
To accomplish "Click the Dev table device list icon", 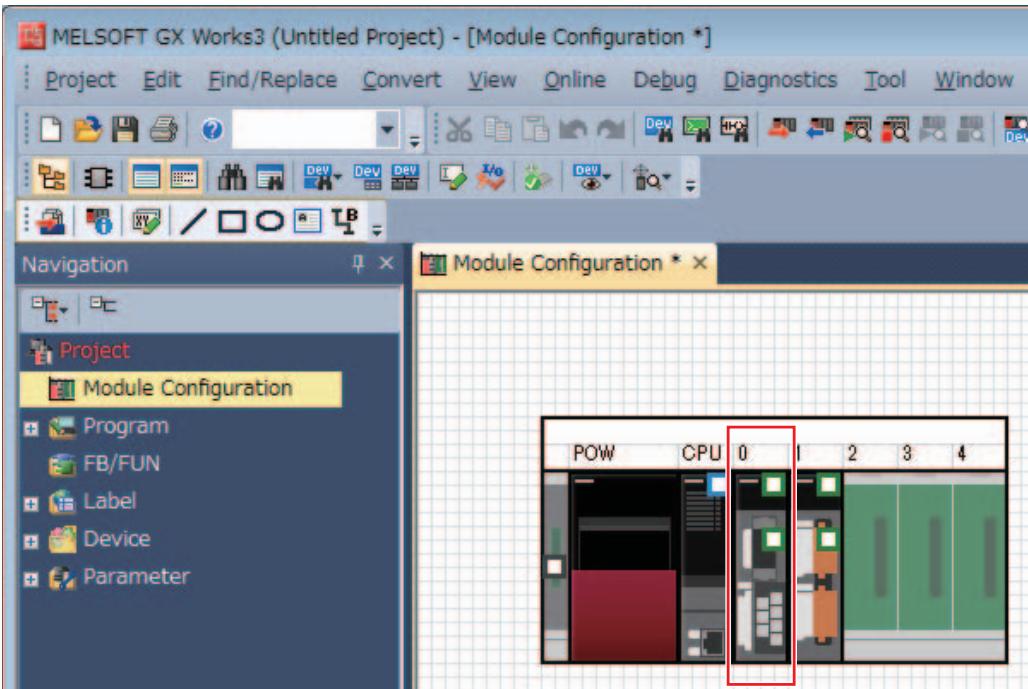I will point(367,177).
